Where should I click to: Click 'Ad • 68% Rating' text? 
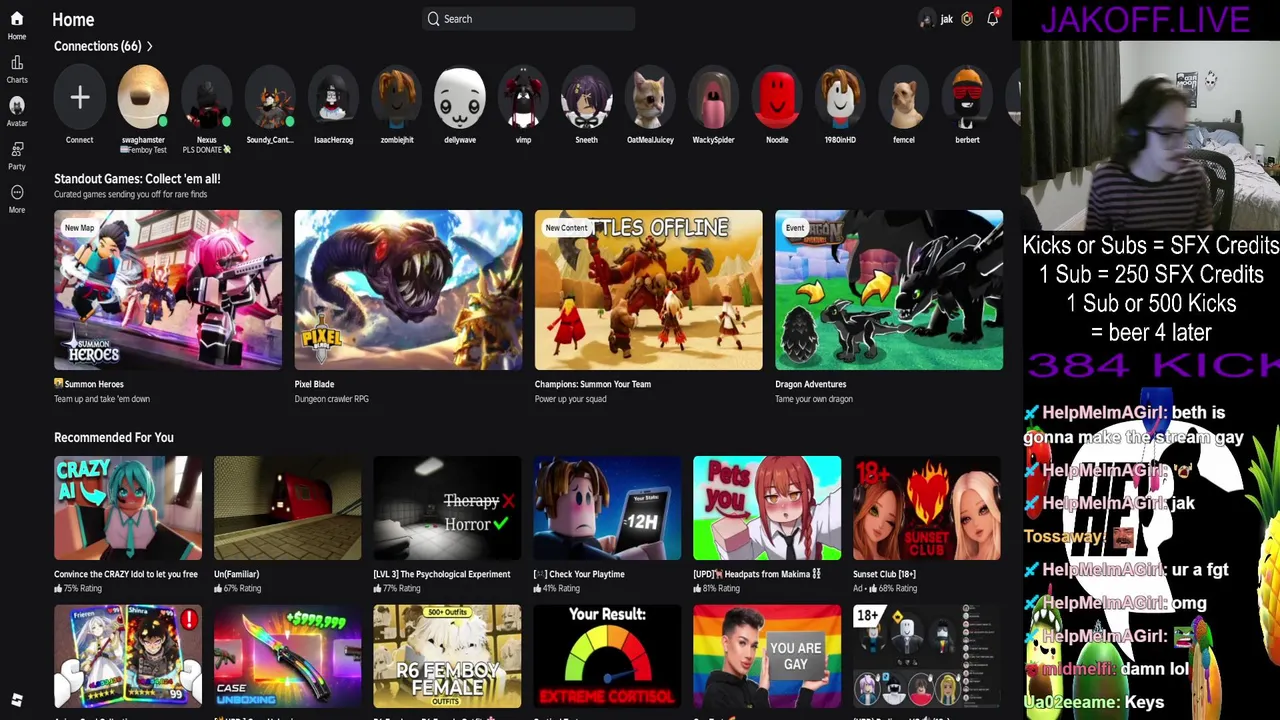tap(886, 589)
